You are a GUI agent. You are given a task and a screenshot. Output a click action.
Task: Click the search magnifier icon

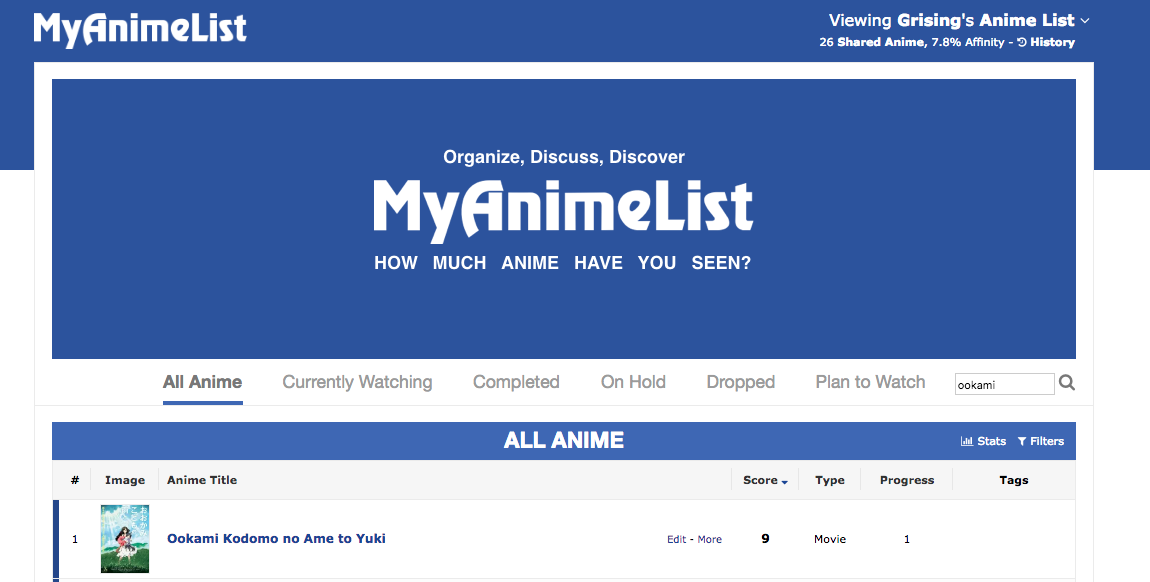click(1067, 383)
